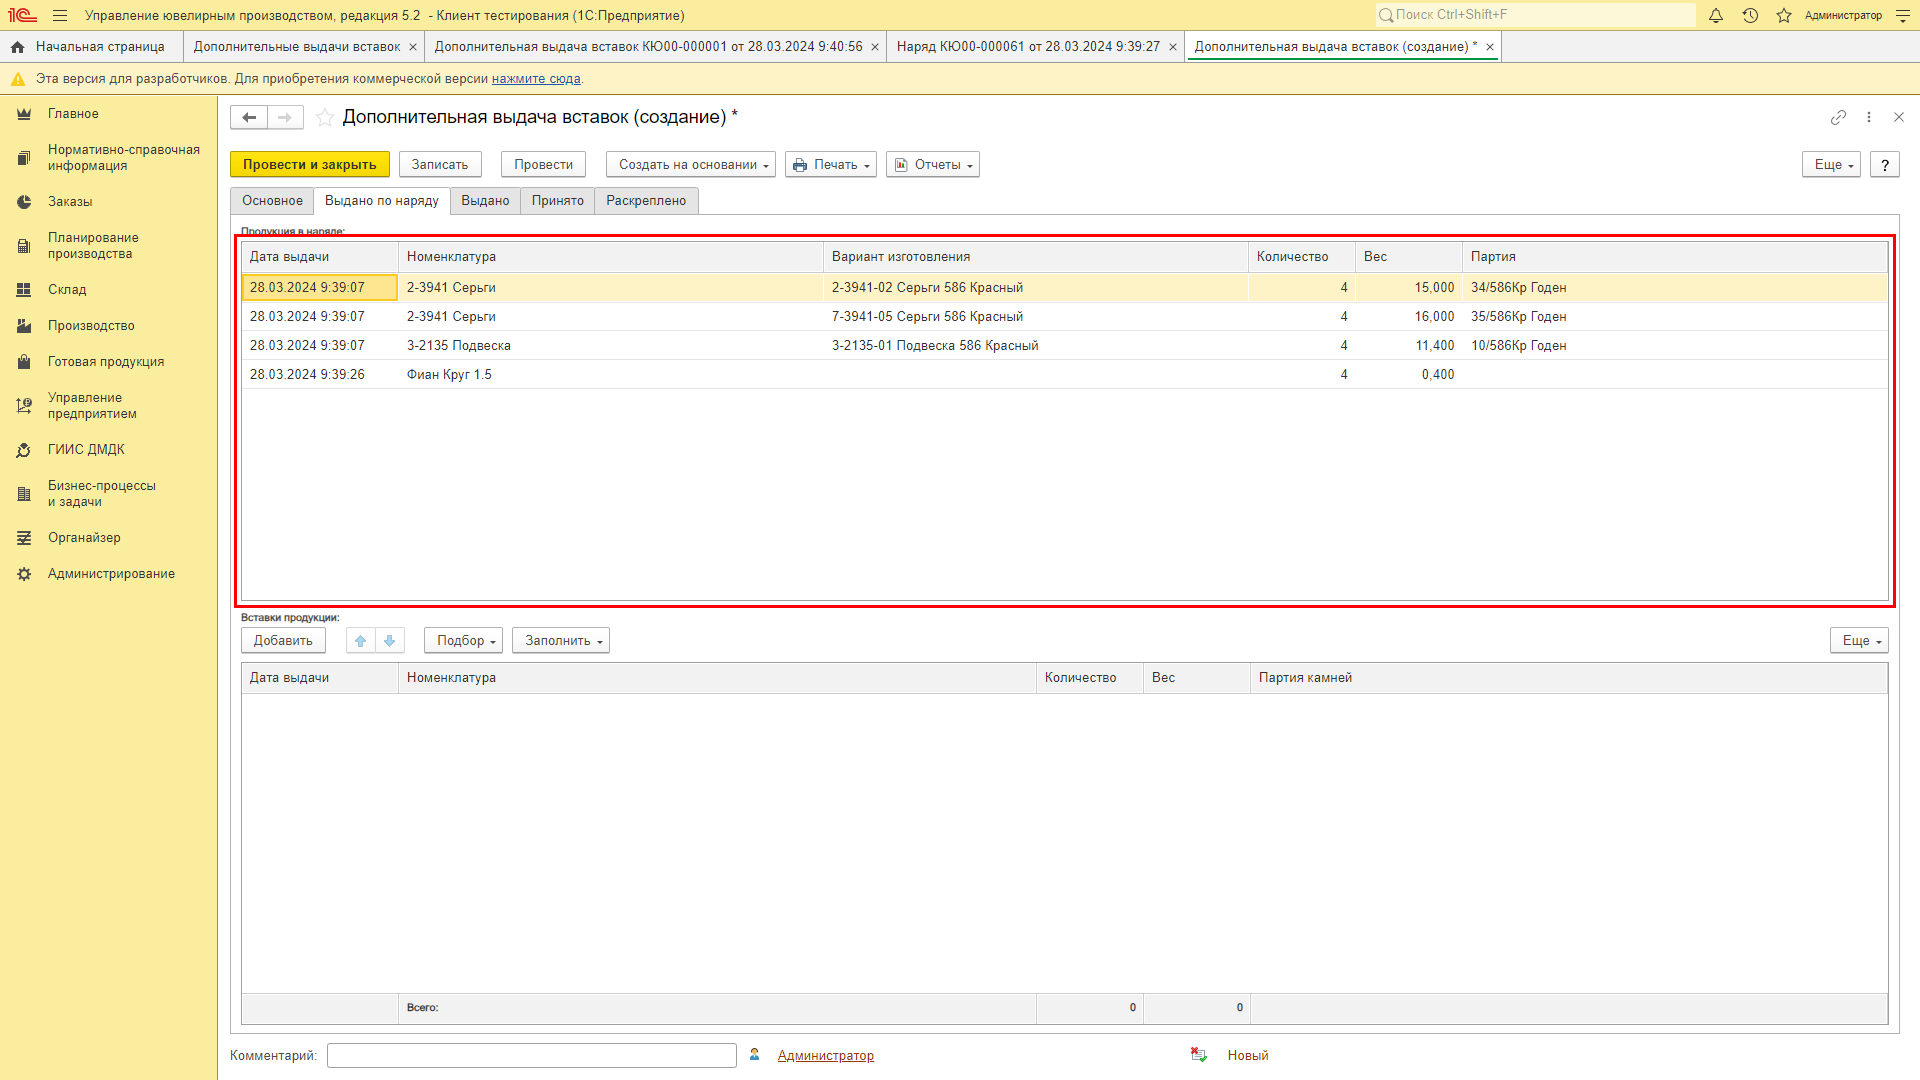Expand Создать на основании dropdown
The height and width of the screenshot is (1080, 1920).
point(691,165)
